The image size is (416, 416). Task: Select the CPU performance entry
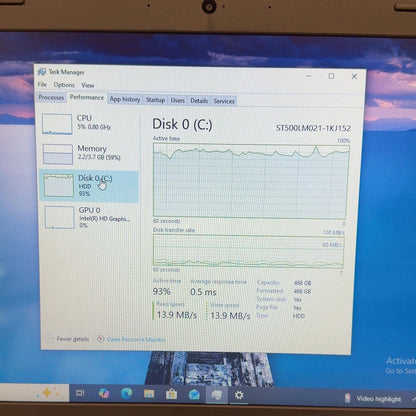(x=89, y=124)
